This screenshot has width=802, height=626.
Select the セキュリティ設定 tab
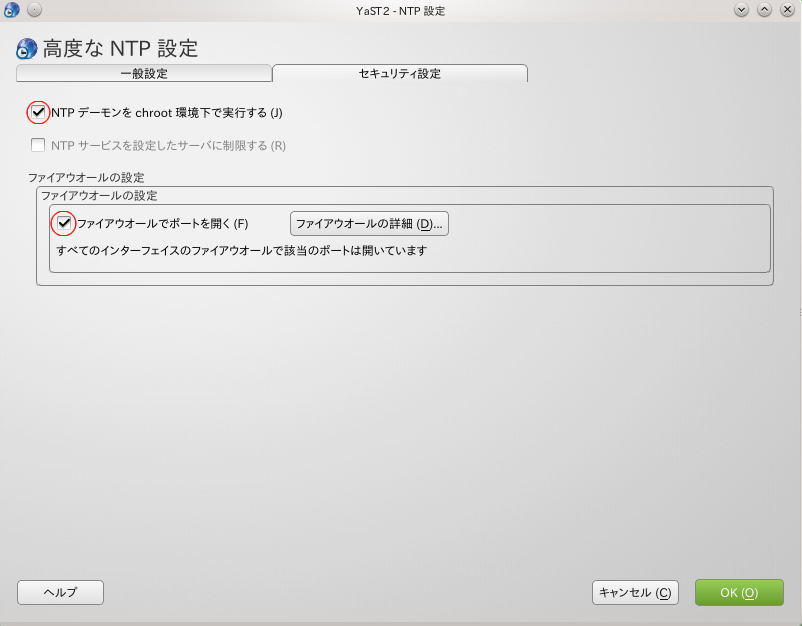[399, 74]
